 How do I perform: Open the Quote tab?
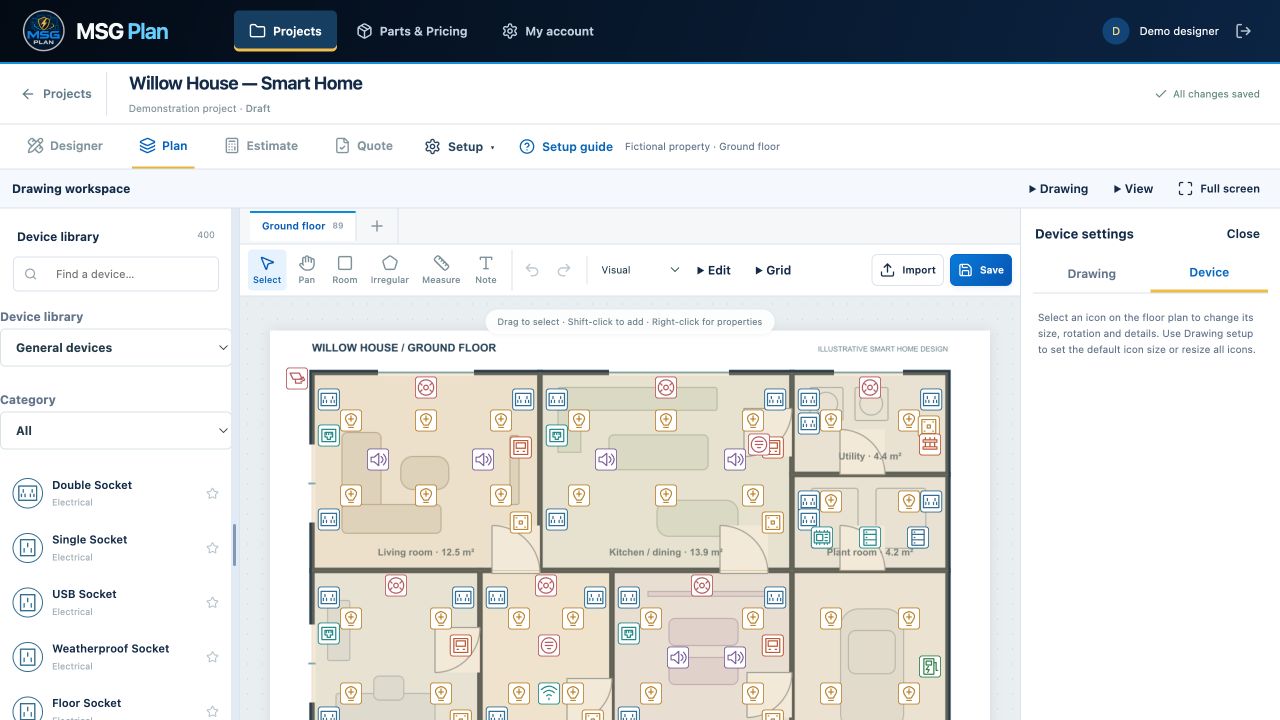click(364, 146)
